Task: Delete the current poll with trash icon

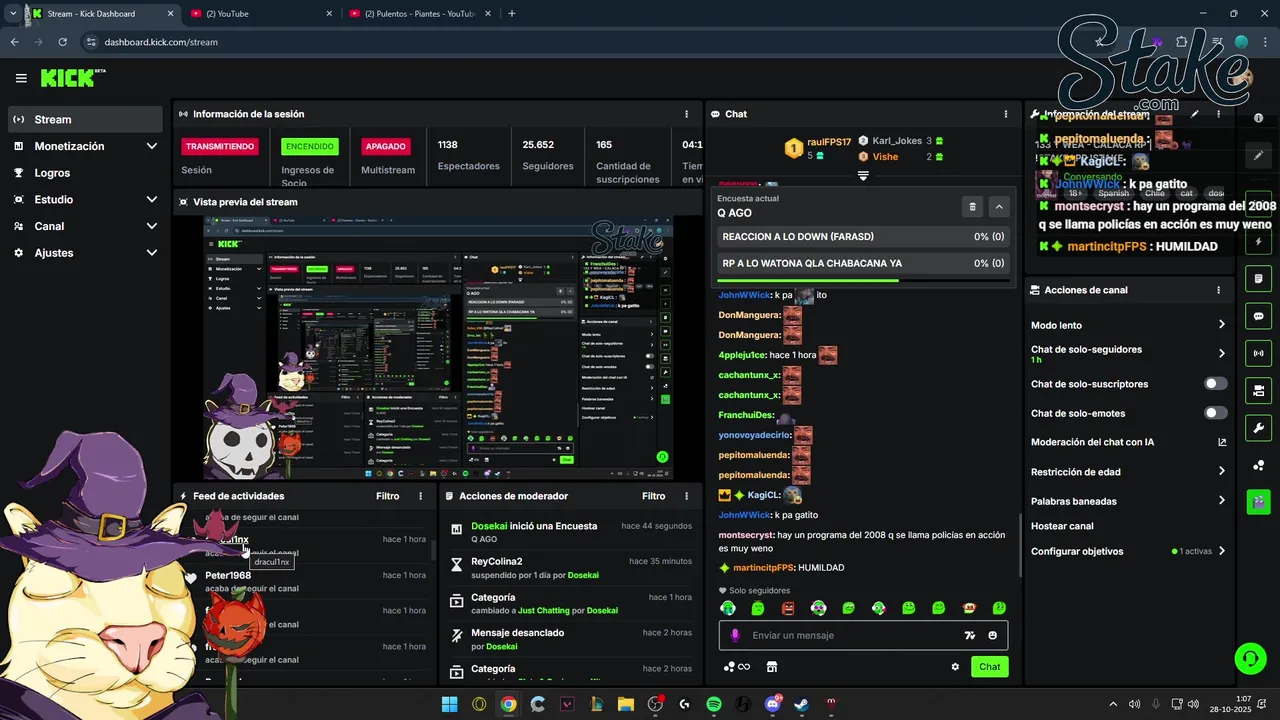Action: tap(971, 207)
